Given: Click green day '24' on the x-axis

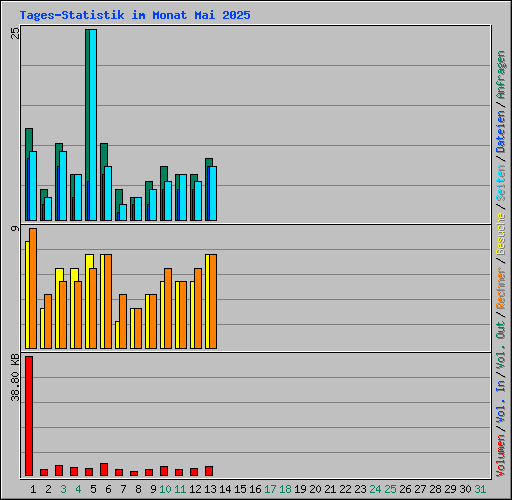Looking at the screenshot, I should pos(375,489).
